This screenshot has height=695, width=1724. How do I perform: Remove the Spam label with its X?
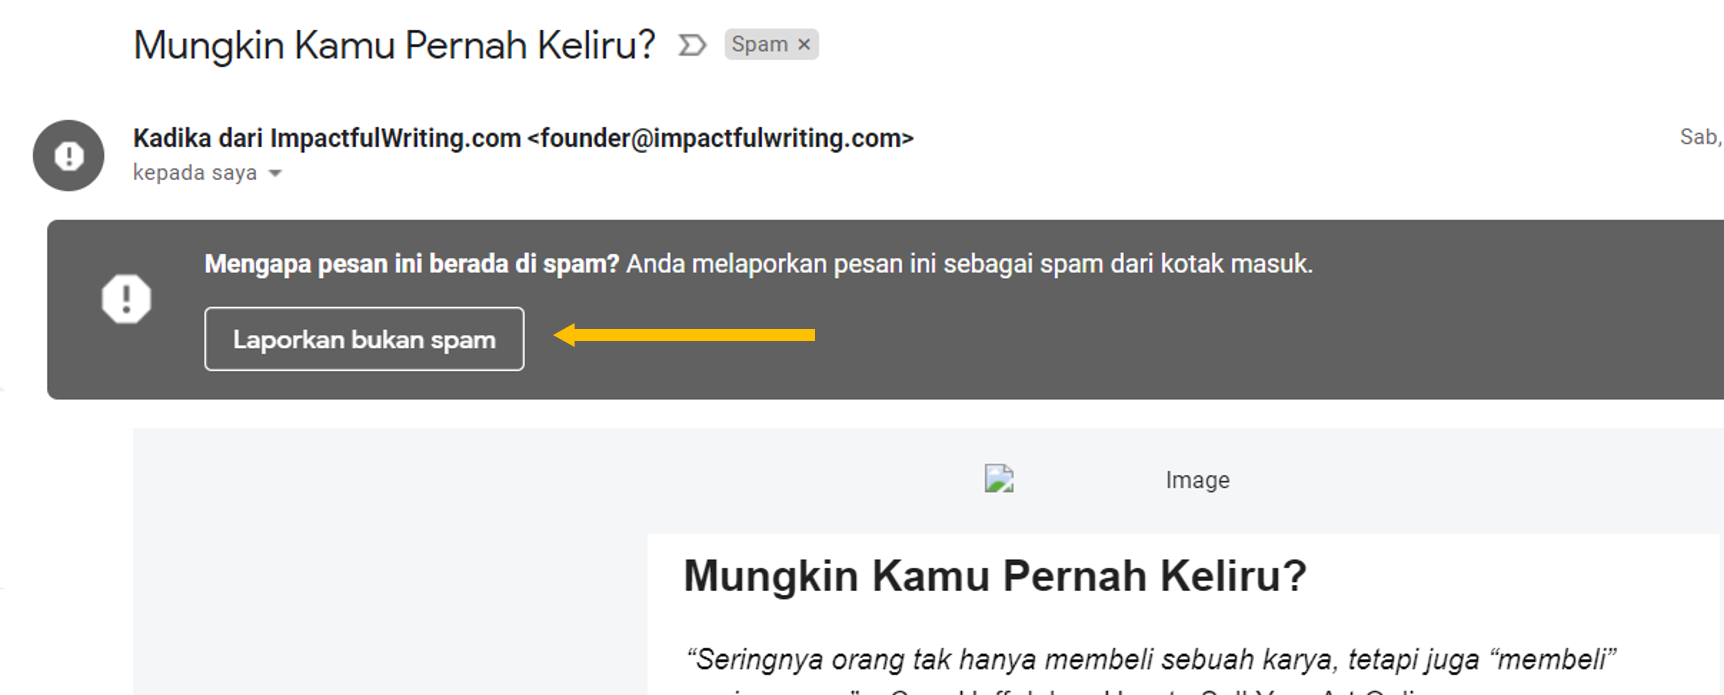tap(804, 45)
